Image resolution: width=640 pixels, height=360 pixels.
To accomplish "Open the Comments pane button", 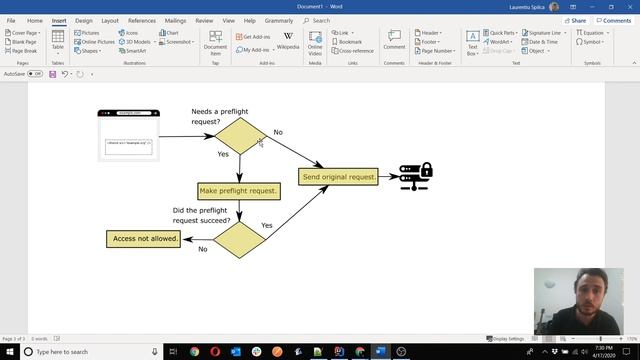I will [613, 20].
